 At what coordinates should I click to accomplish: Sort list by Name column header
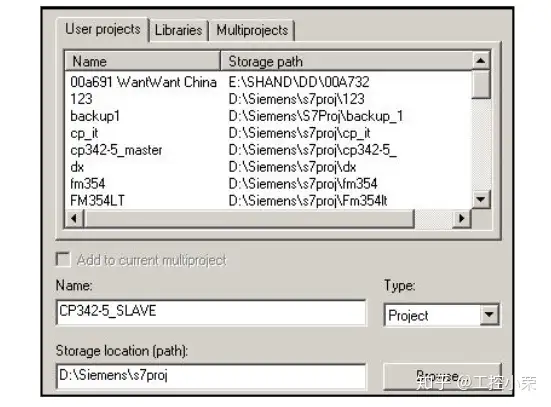click(143, 61)
